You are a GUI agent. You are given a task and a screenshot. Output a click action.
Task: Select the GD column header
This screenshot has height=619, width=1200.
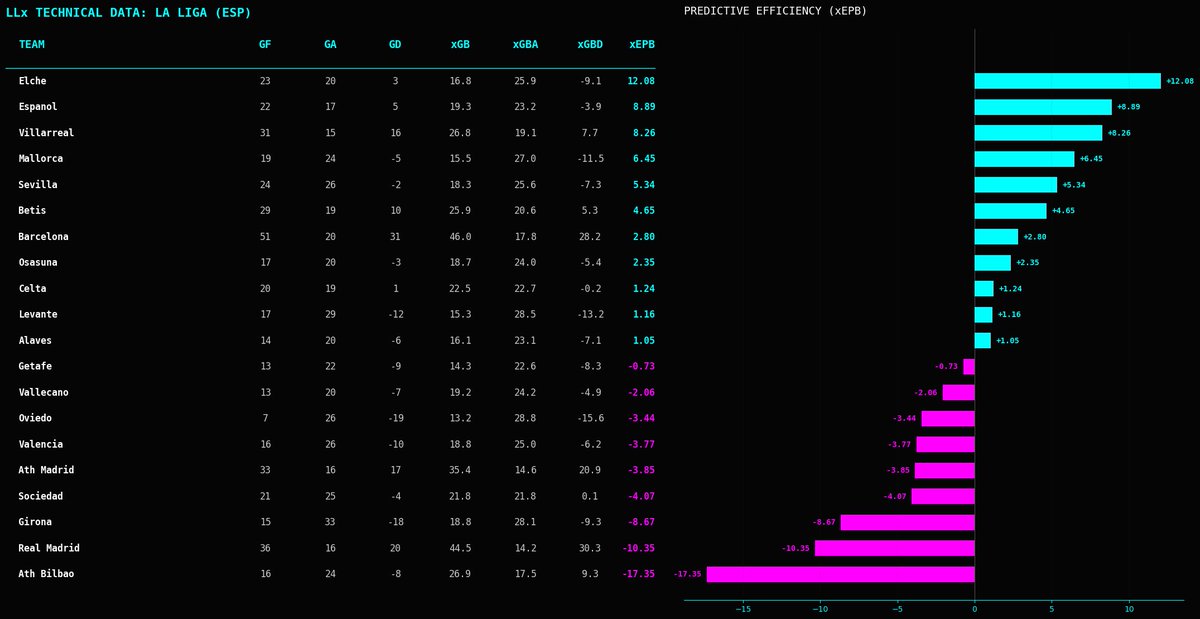pyautogui.click(x=395, y=45)
